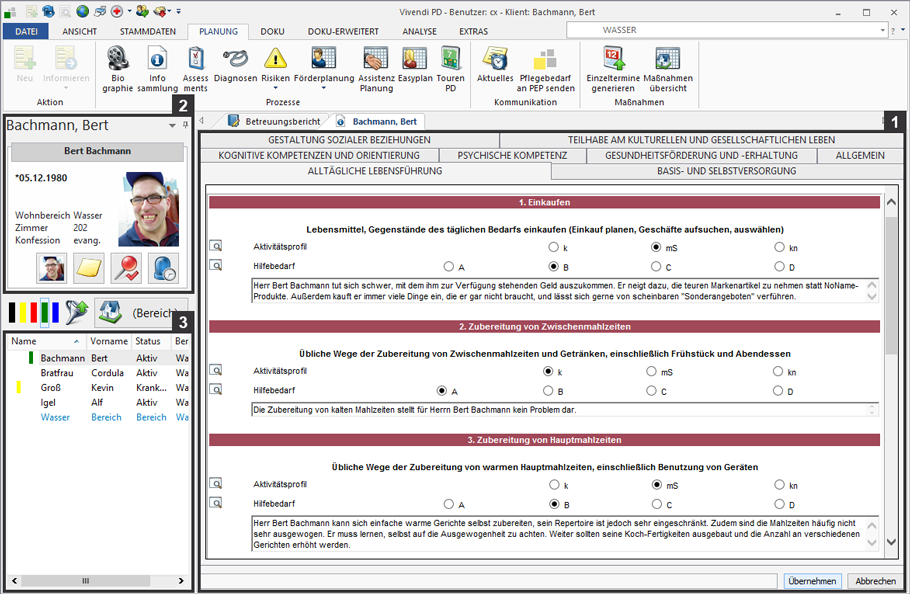Select the filter funnel icon above the client list
This screenshot has width=910, height=594.
[76, 311]
